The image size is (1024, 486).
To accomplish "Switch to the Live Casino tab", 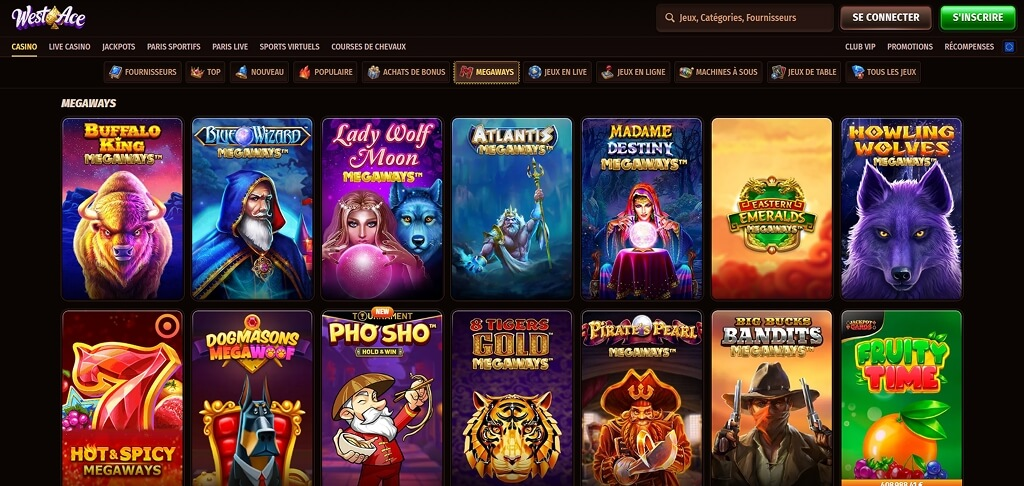I will [69, 46].
